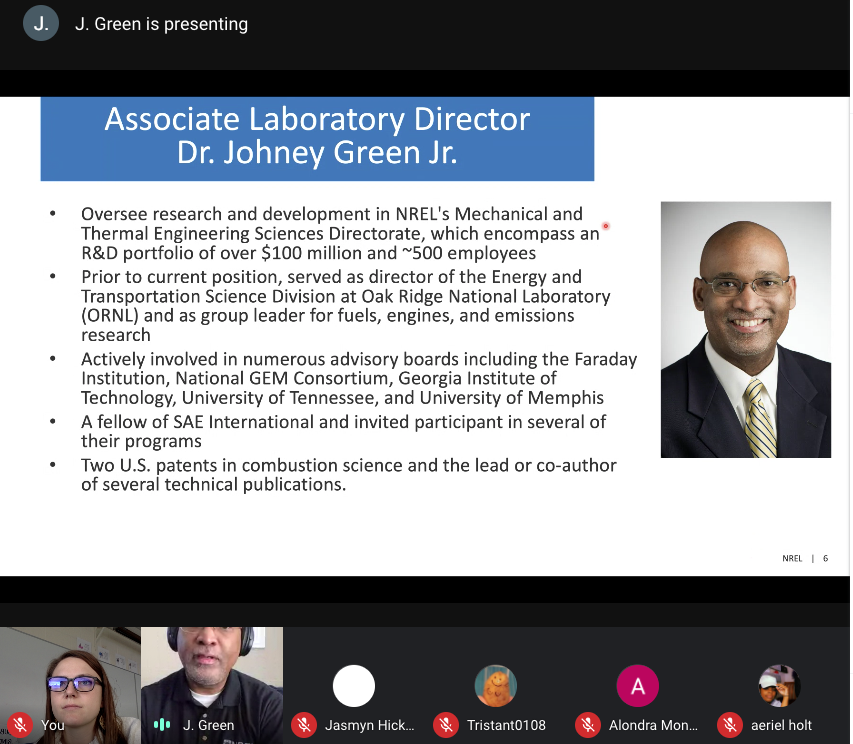Click Alondra Mon's pink 'A' avatar
Screen dimensions: 853x744
(638, 686)
